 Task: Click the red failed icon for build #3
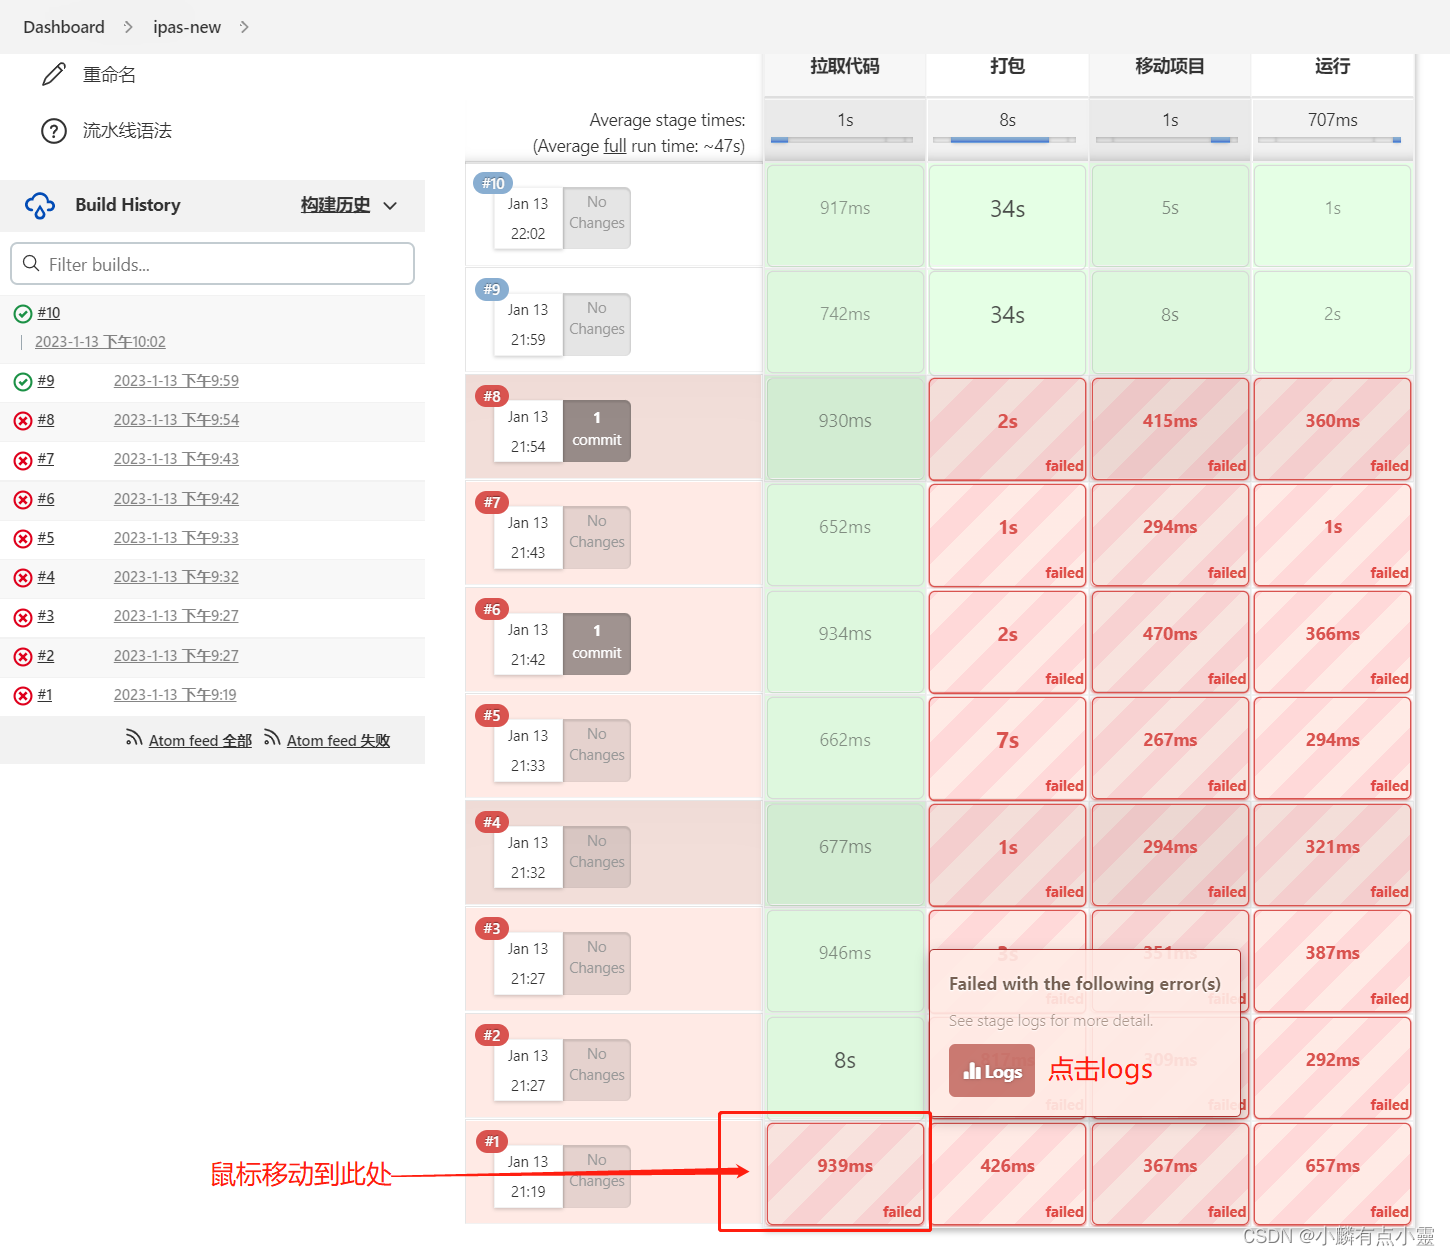pos(23,617)
